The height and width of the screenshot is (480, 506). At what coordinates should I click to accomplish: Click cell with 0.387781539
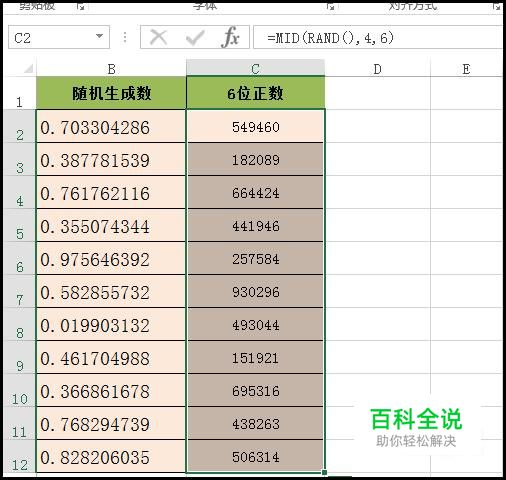tap(111, 160)
